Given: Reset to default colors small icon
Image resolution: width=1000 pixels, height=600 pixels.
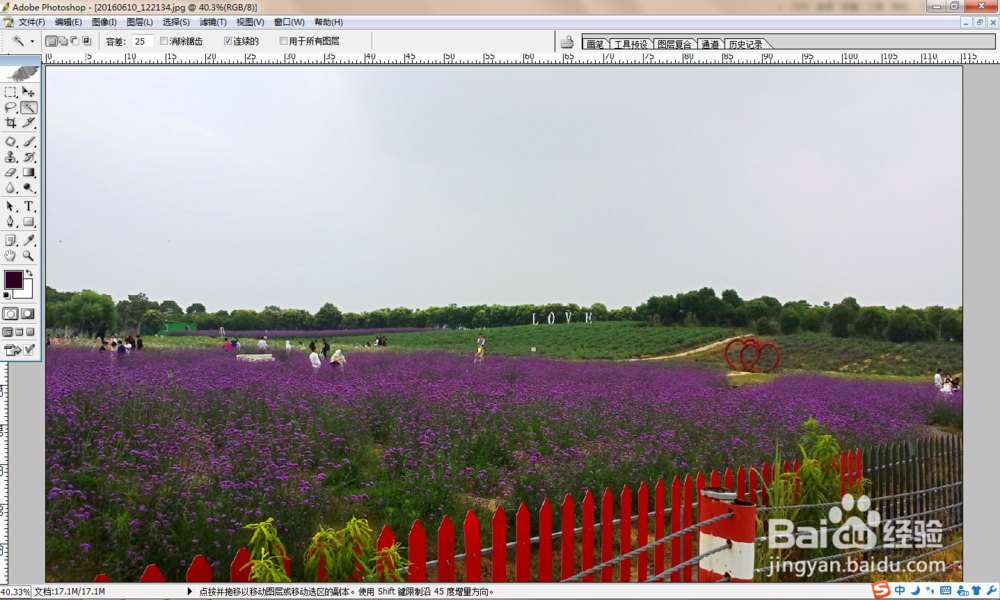Looking at the screenshot, I should click(7, 296).
